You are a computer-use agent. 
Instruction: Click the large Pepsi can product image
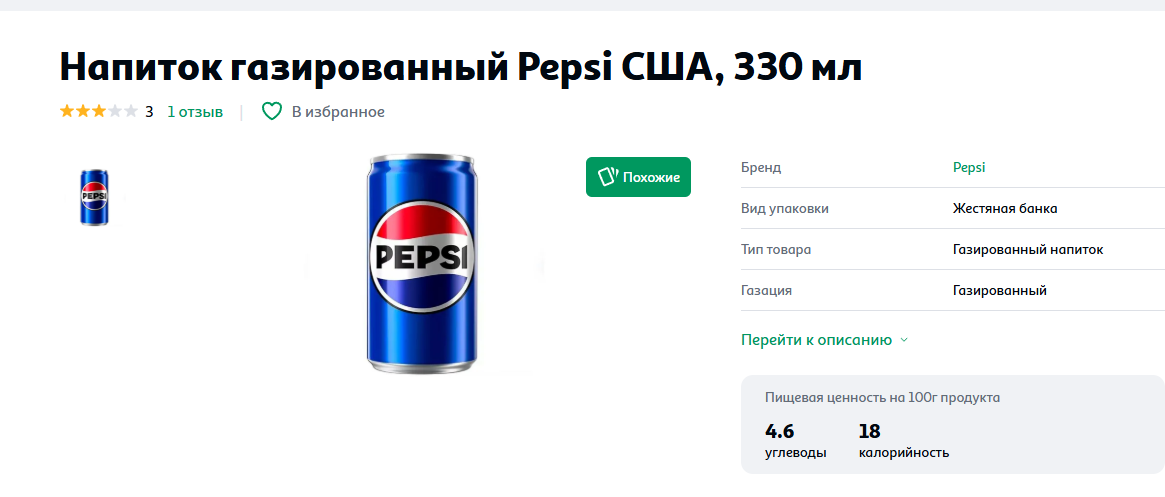pyautogui.click(x=422, y=265)
